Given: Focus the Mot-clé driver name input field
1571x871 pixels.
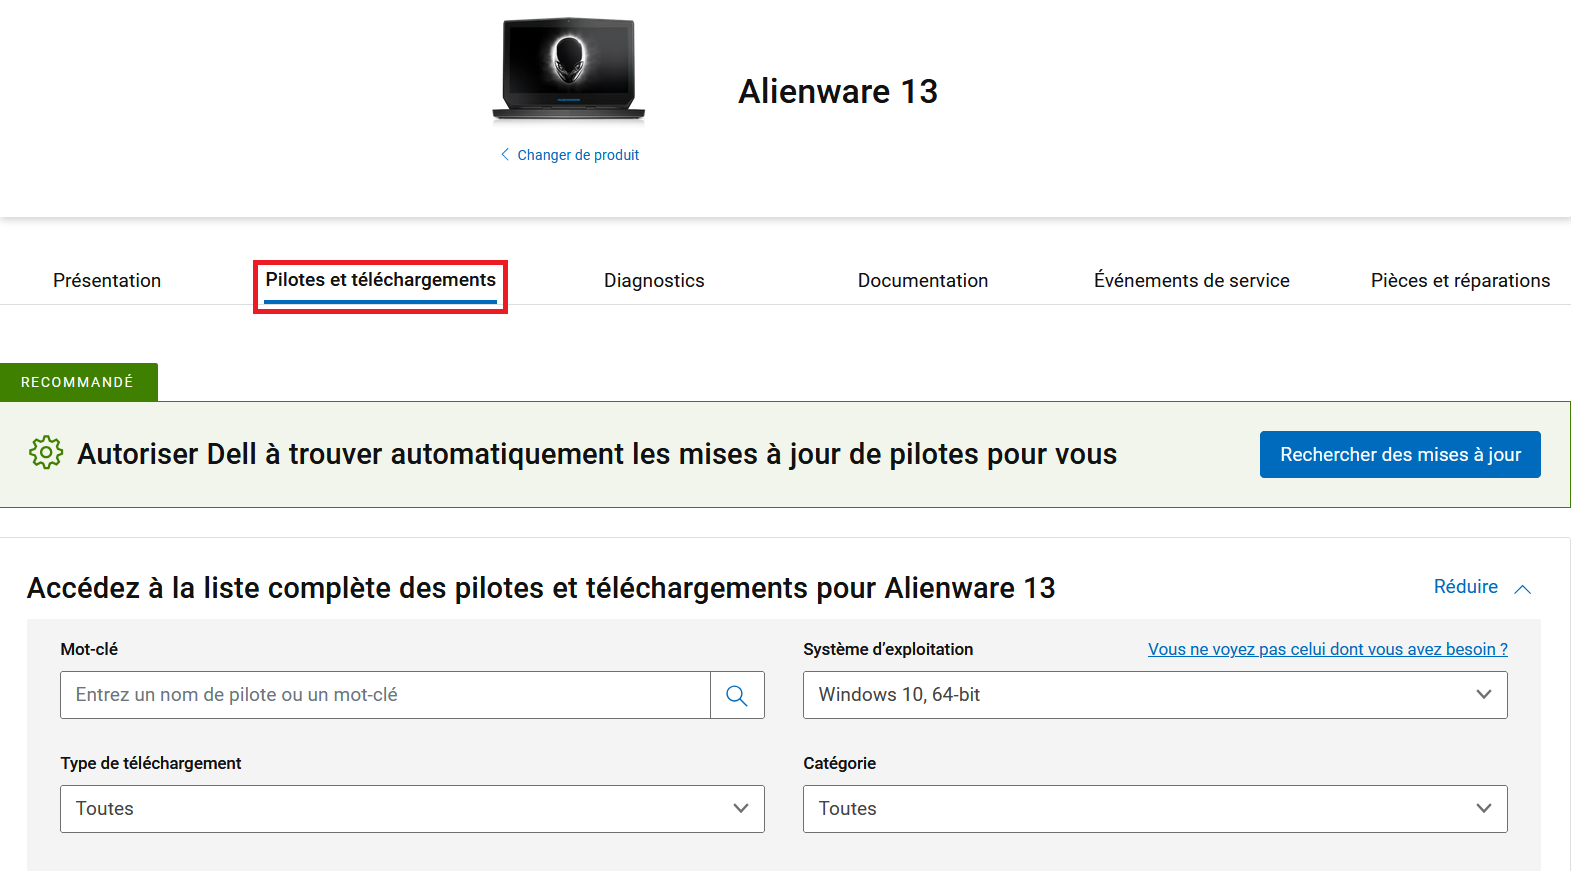Looking at the screenshot, I should pos(385,695).
